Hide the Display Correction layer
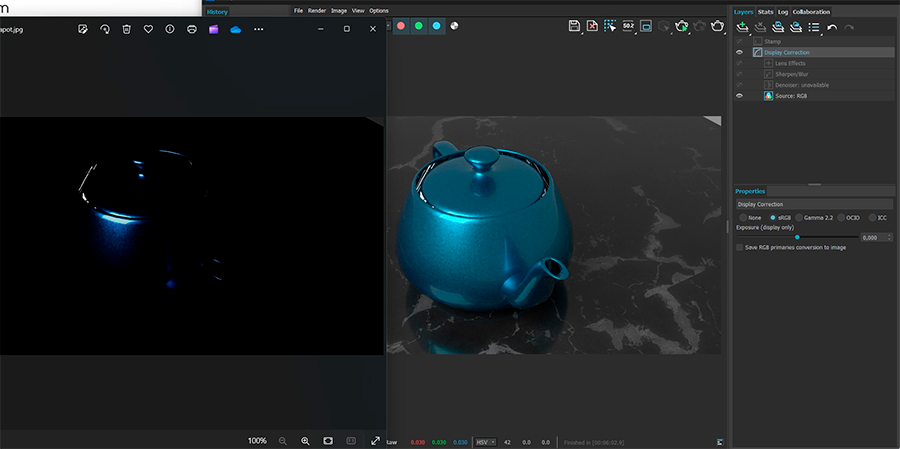The width and height of the screenshot is (900, 449). point(740,52)
